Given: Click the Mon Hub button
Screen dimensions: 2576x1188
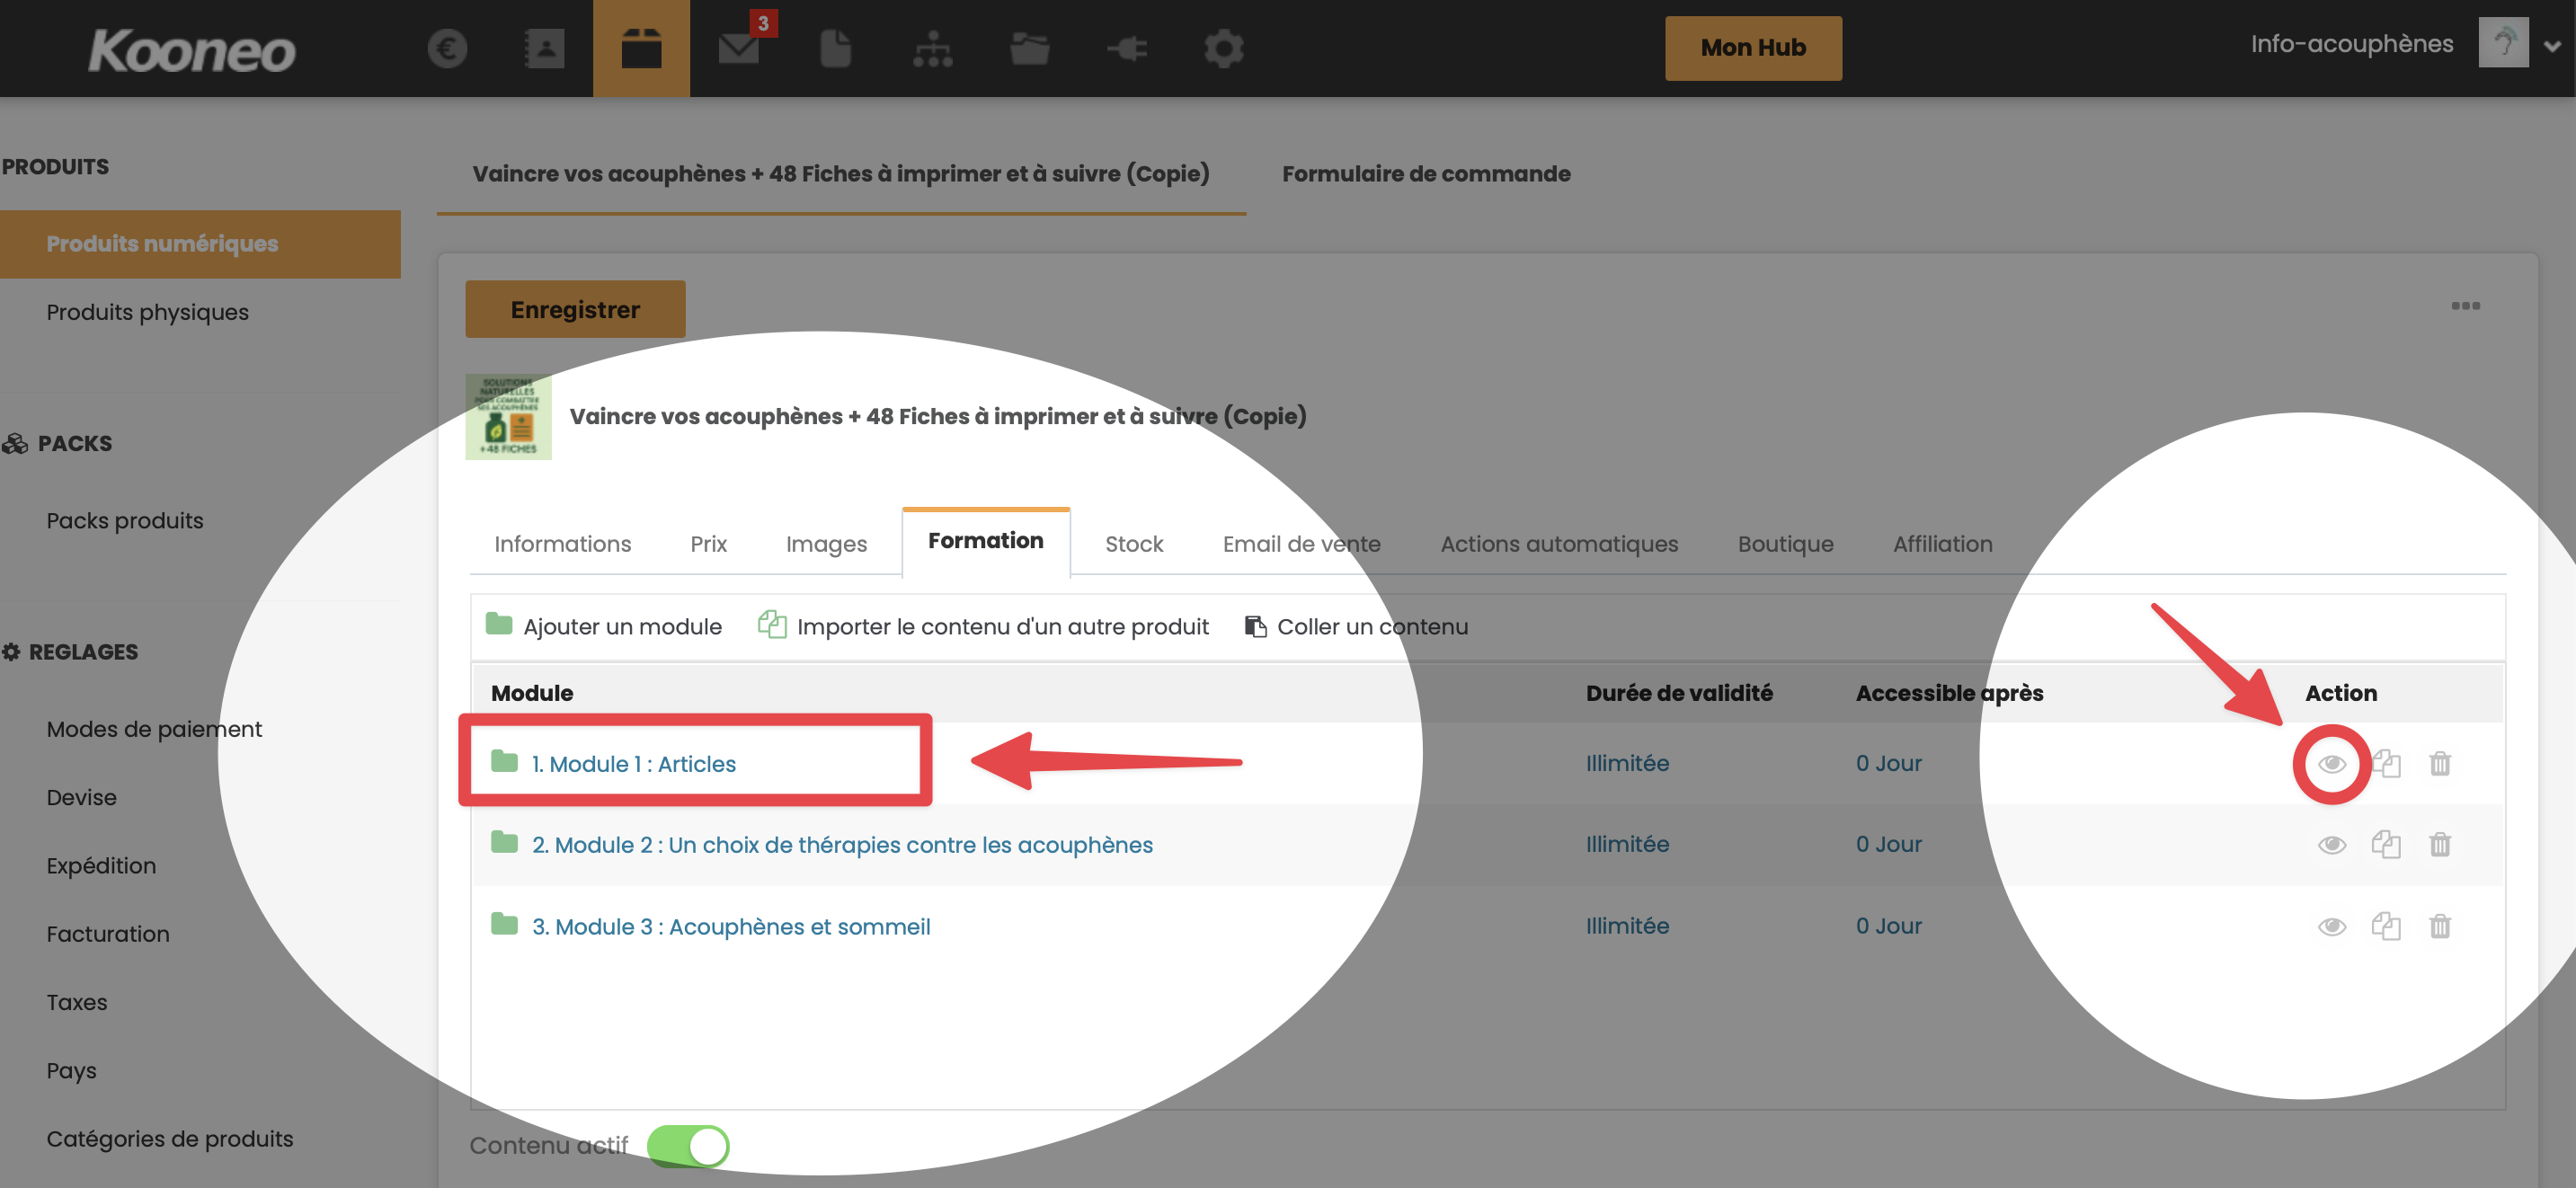Looking at the screenshot, I should (x=1752, y=48).
